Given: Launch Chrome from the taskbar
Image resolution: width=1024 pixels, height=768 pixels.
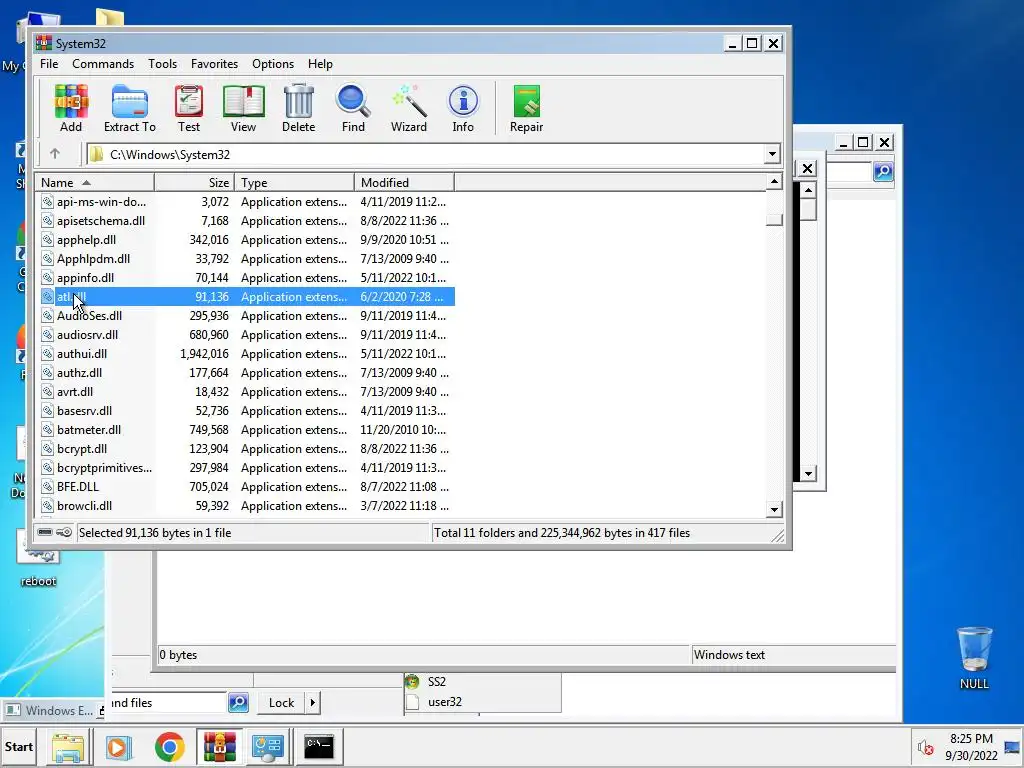Looking at the screenshot, I should pos(170,747).
